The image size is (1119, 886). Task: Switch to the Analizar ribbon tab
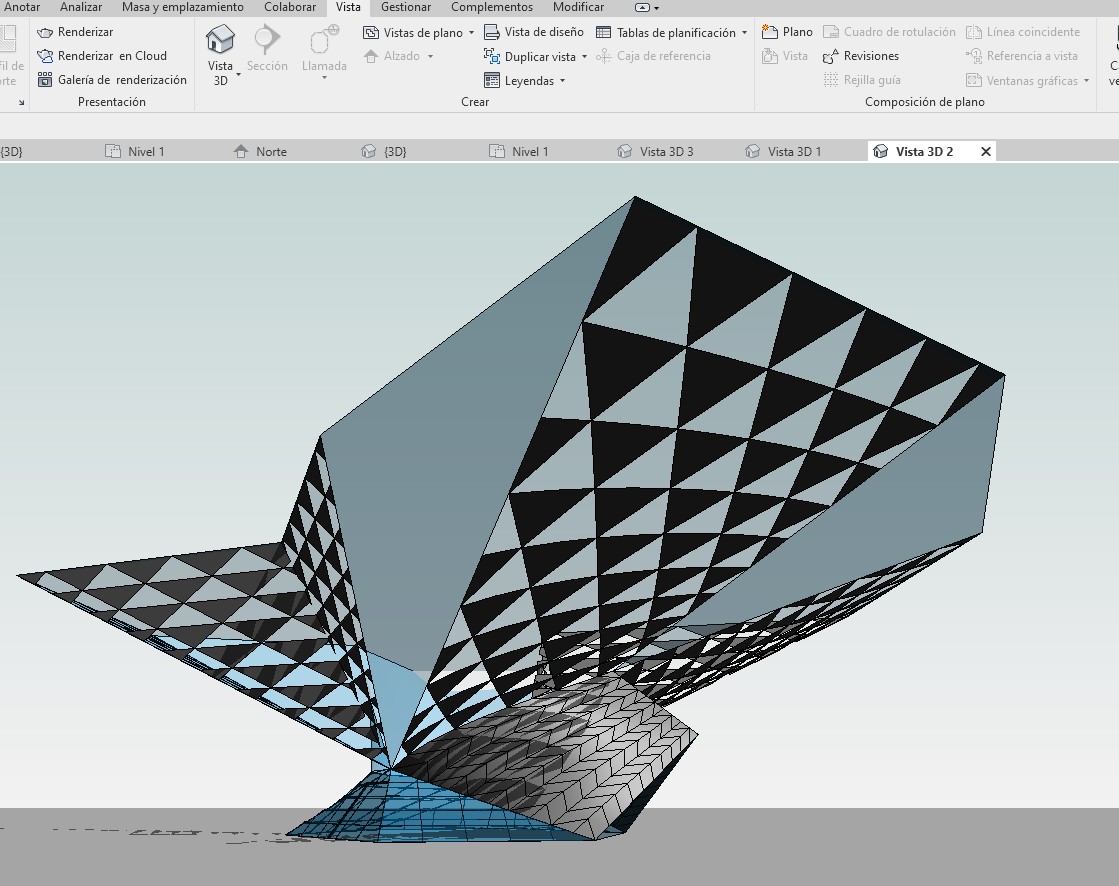(x=81, y=7)
